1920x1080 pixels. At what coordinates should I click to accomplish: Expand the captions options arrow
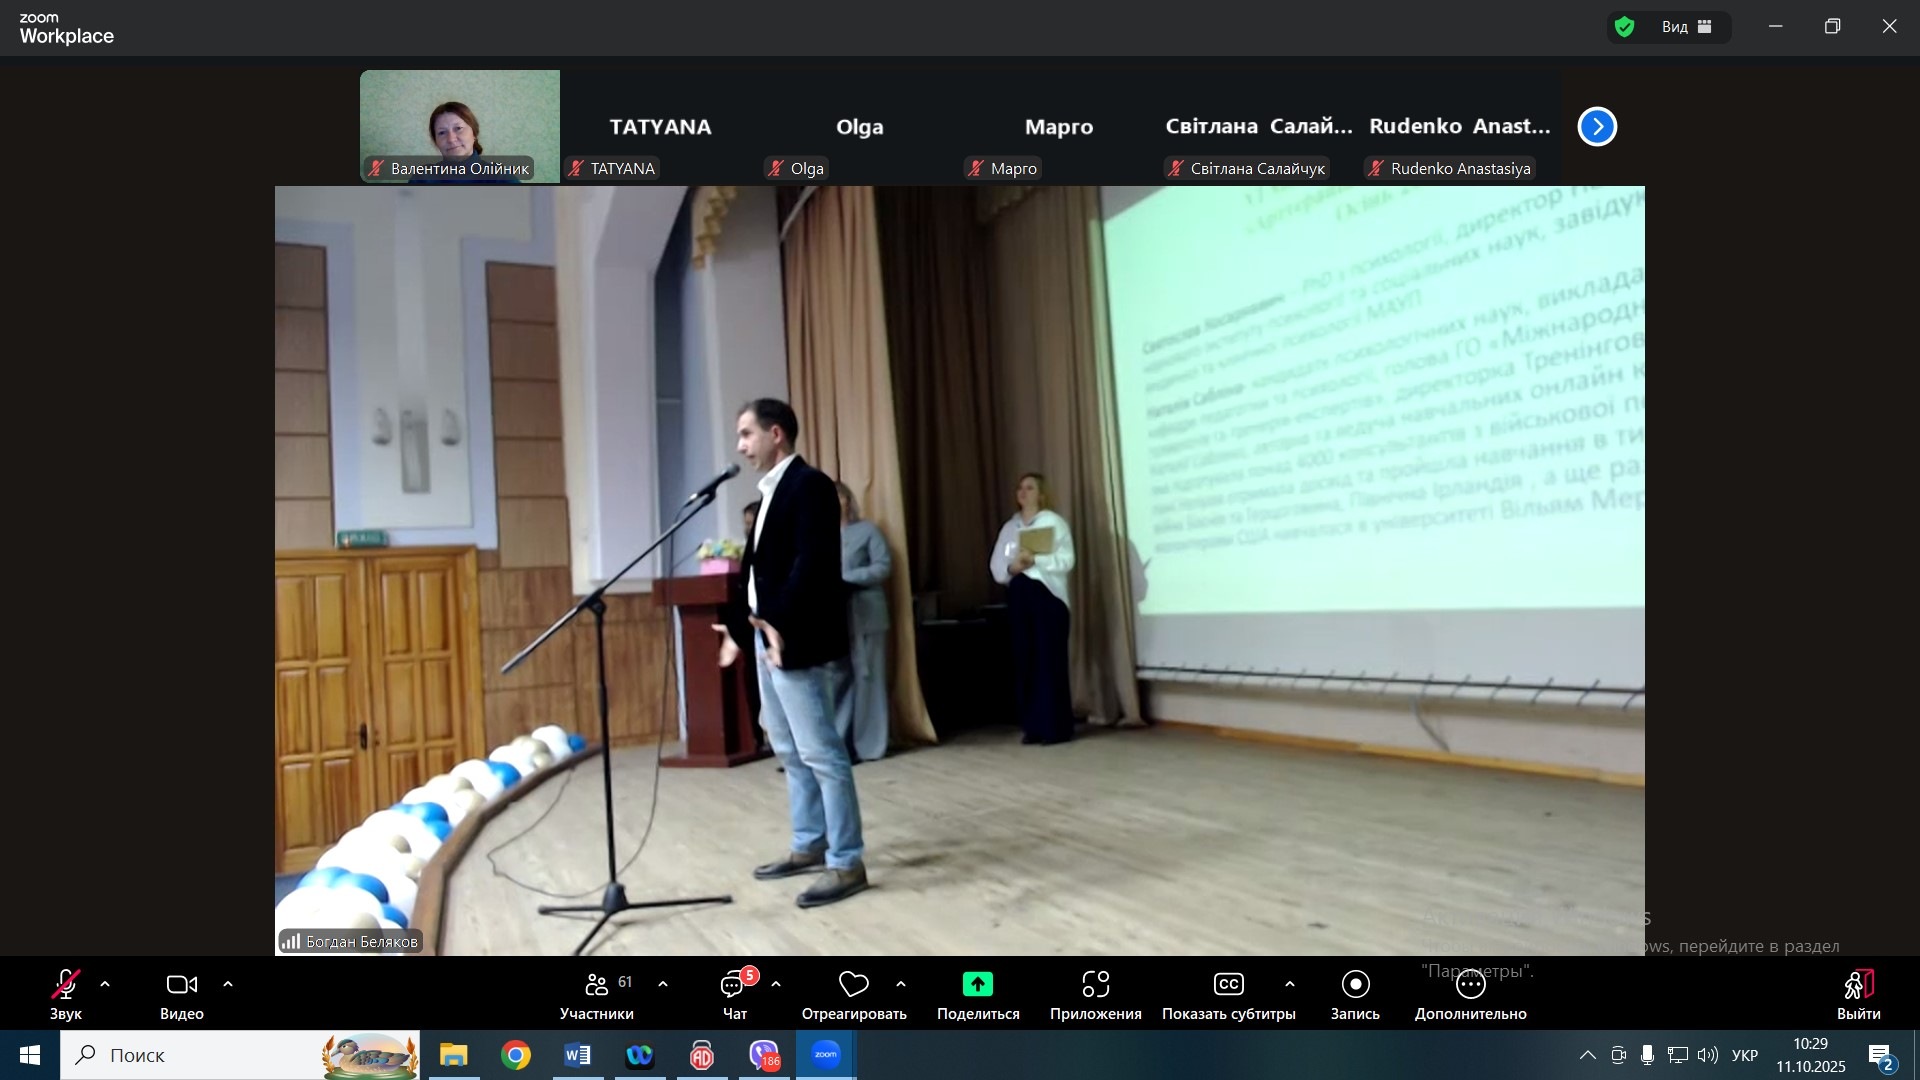1290,985
